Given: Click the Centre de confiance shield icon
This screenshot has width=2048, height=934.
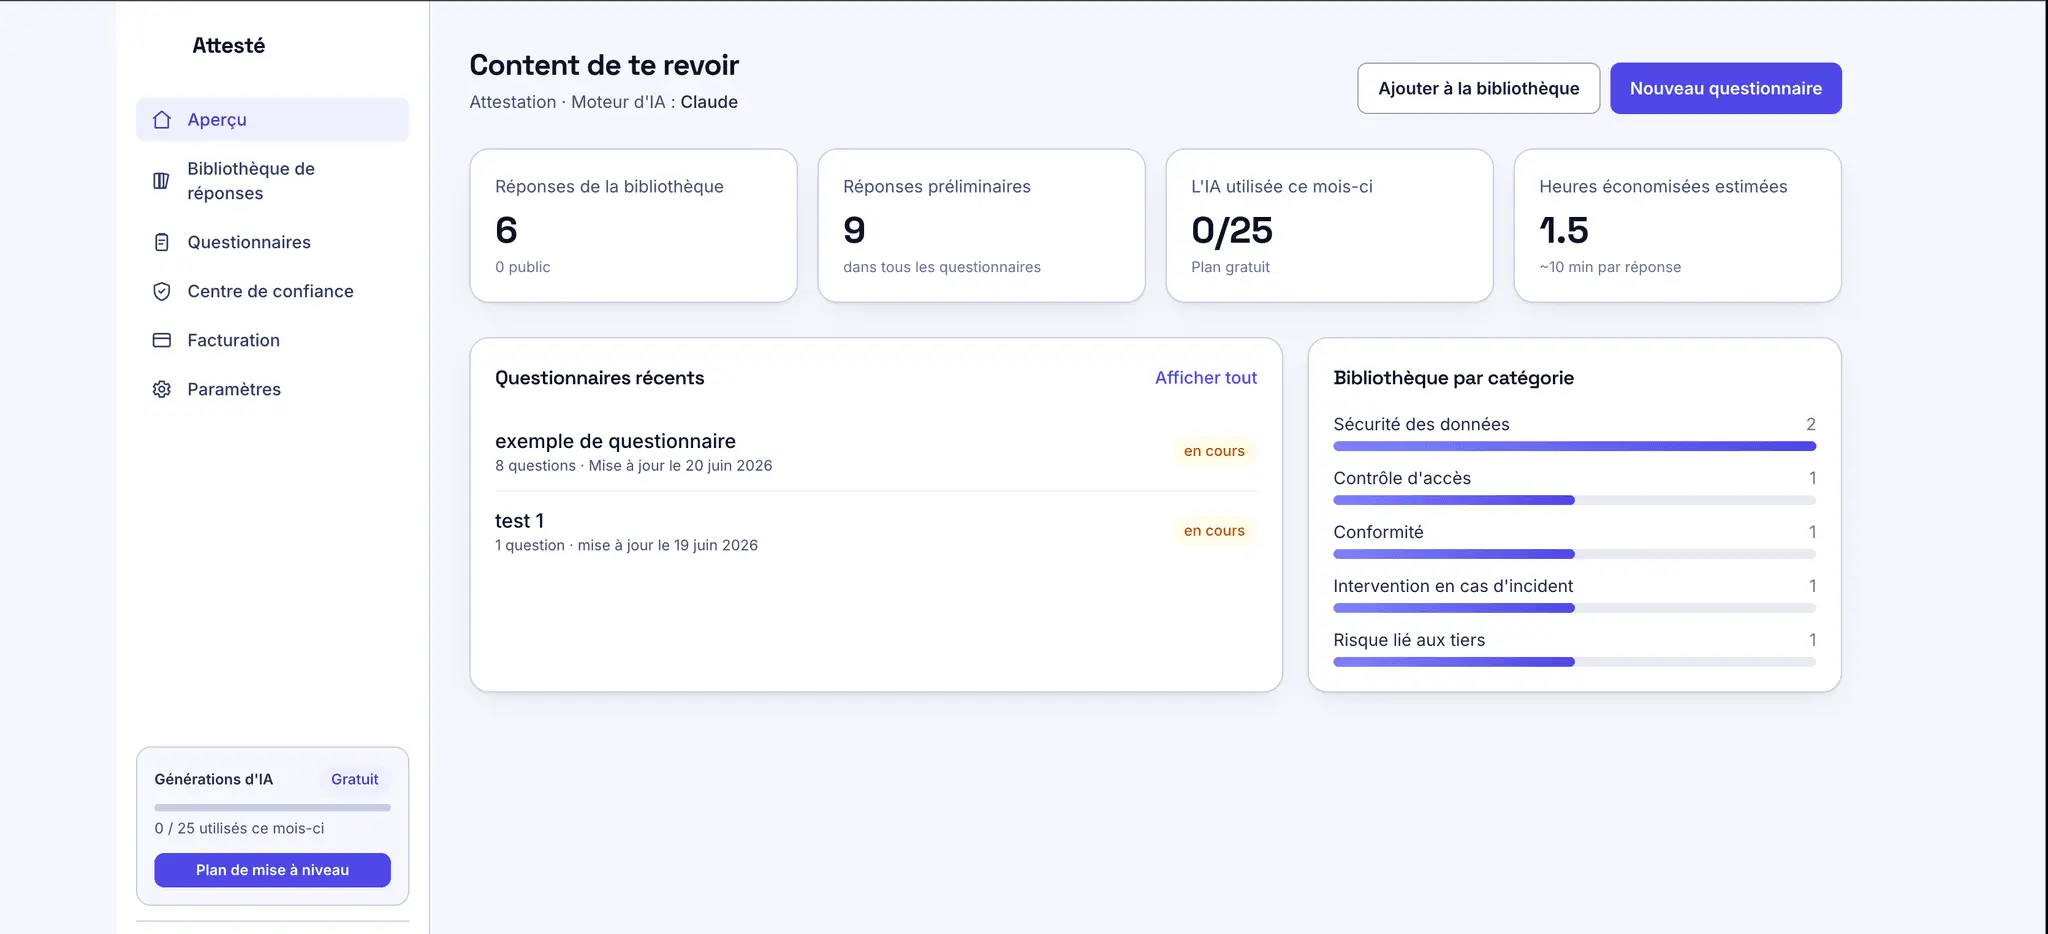Looking at the screenshot, I should pos(162,291).
